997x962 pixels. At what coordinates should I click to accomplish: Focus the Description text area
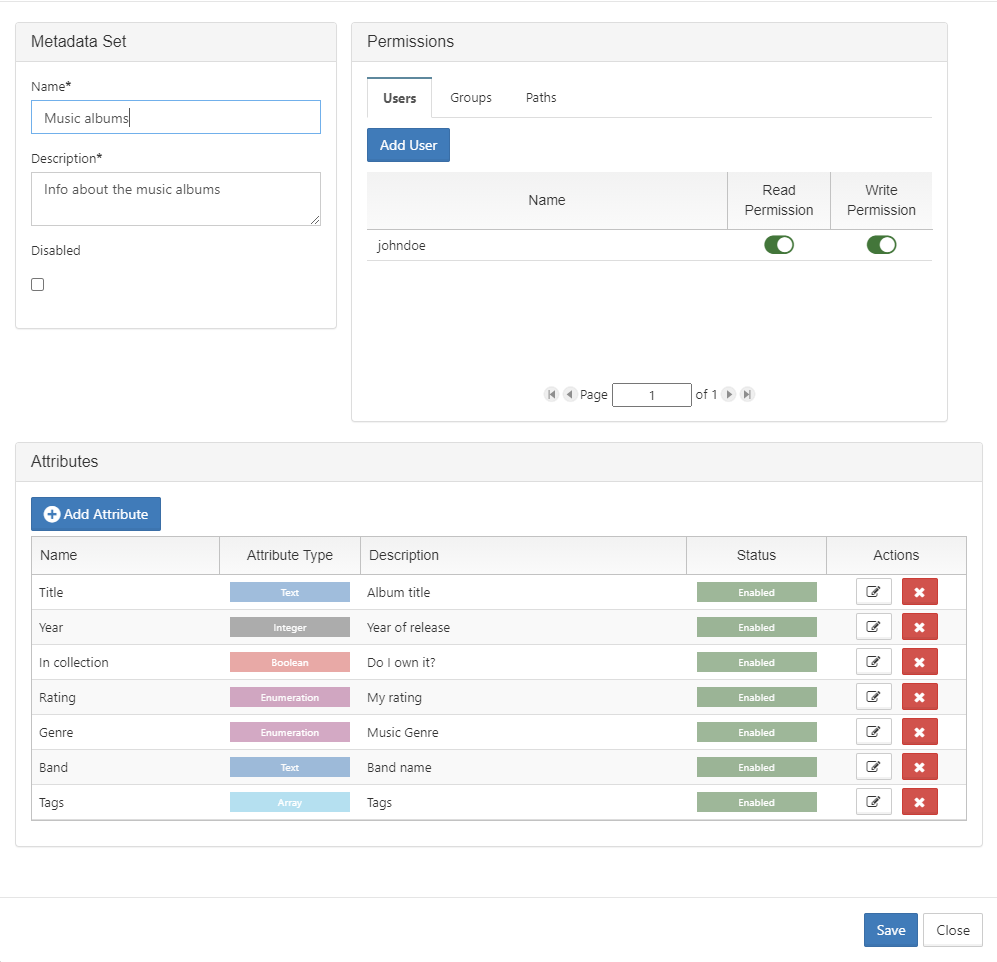(x=175, y=198)
